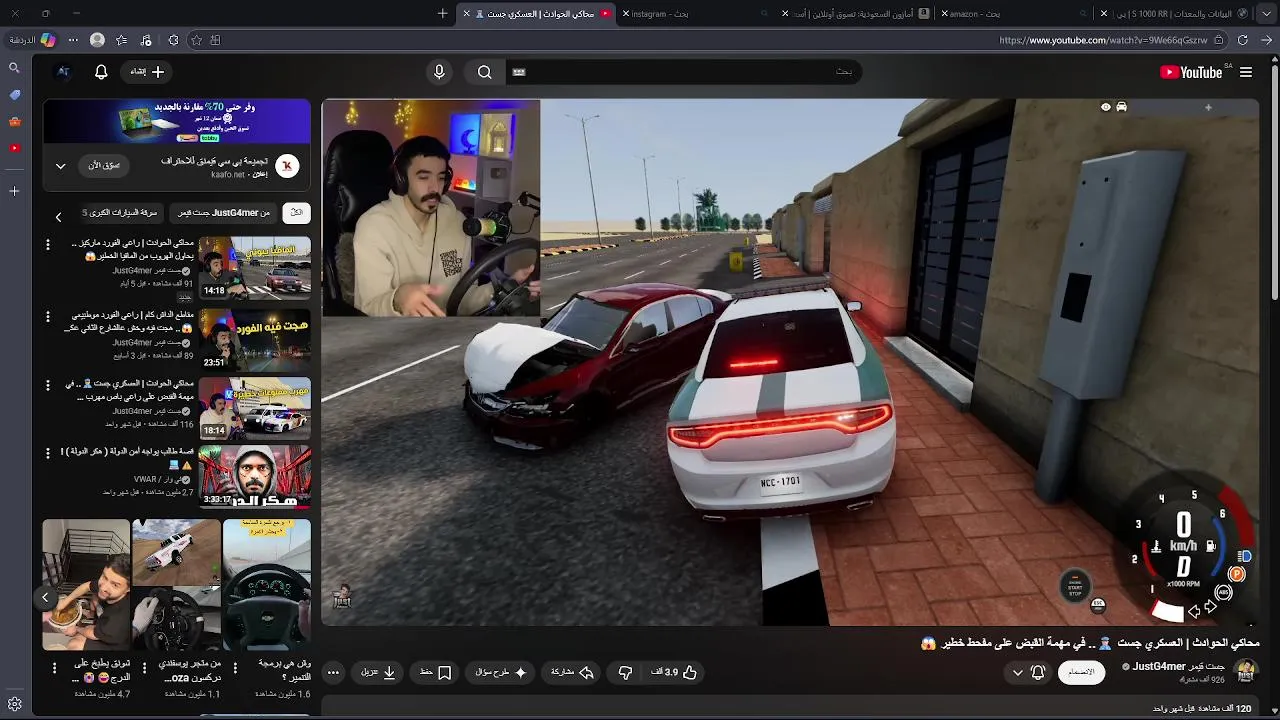Open options menu for 14:18 video
1280x720 pixels.
coord(47,245)
